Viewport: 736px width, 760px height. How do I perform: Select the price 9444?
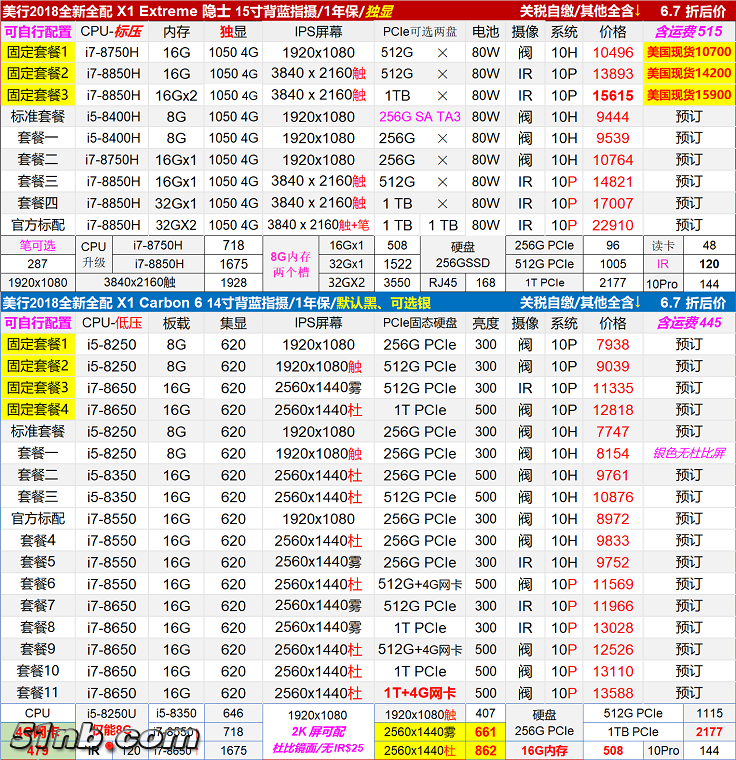tap(613, 117)
